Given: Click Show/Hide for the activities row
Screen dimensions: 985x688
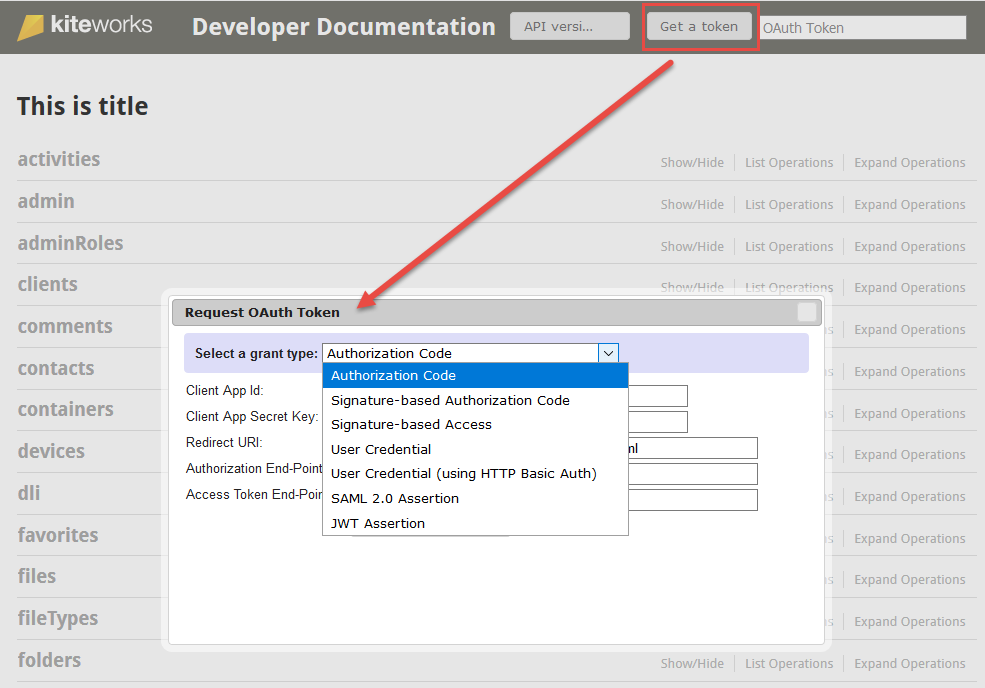Looking at the screenshot, I should [692, 163].
